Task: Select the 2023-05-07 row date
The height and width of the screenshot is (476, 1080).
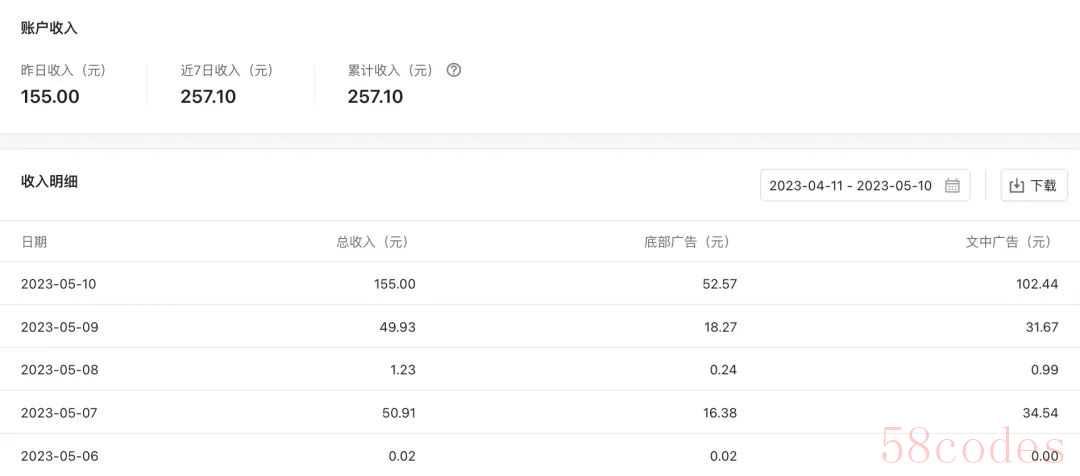Action: point(59,413)
